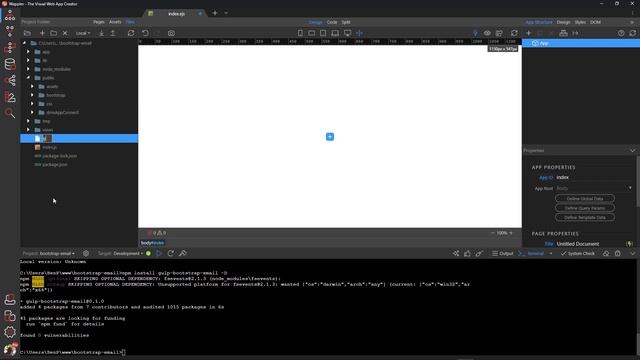Viewport: 640px width, 360px height.
Task: Click the Define Global Data button
Action: 584,198
